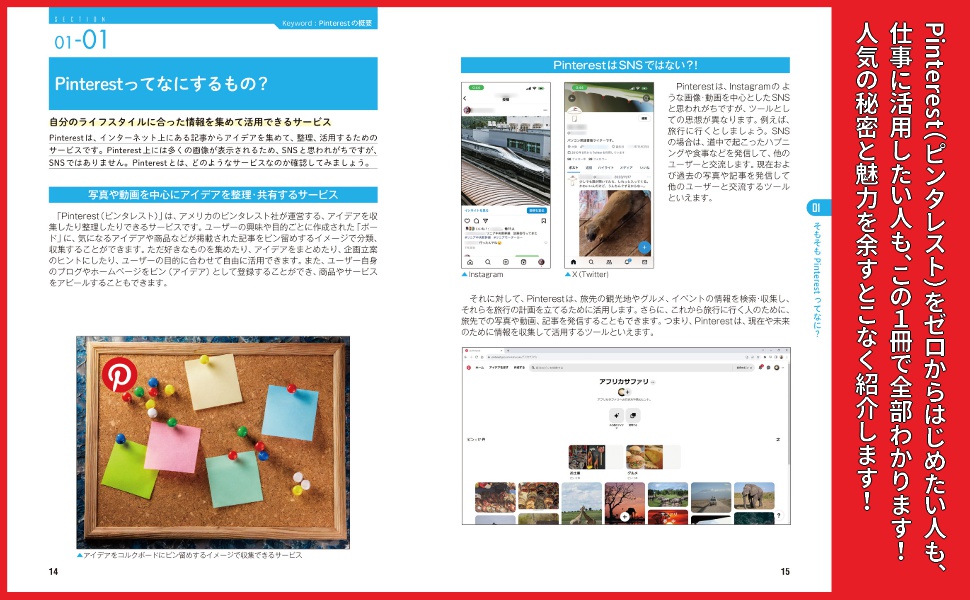Select the 返信 tab on the X profile
Image resolution: width=970 pixels, height=600 pixels.
pos(589,168)
